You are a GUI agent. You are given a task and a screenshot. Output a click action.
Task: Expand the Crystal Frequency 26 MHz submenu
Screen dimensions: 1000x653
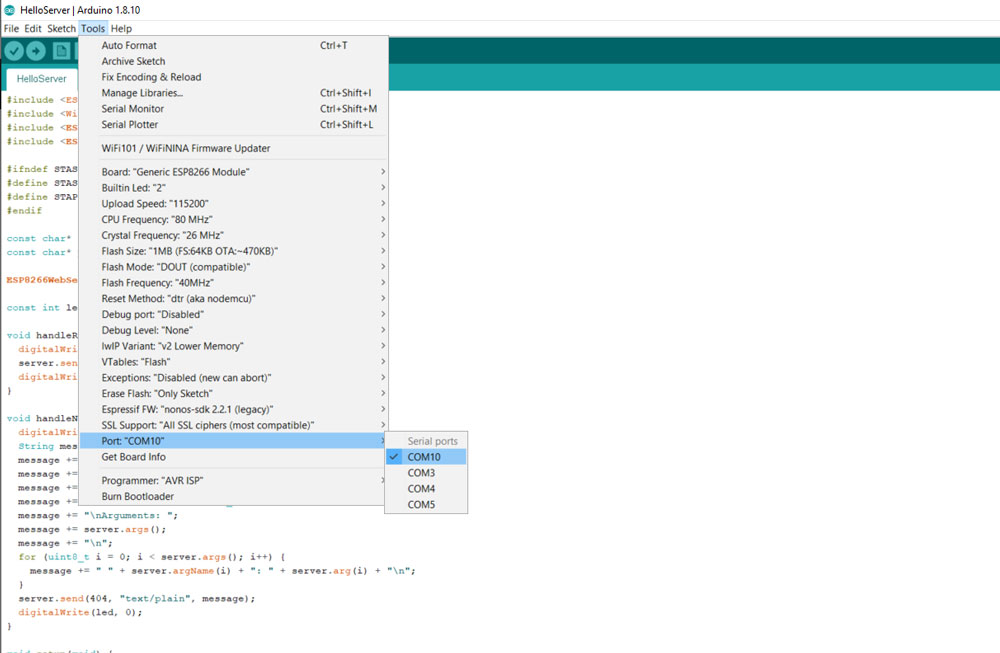[x=233, y=235]
